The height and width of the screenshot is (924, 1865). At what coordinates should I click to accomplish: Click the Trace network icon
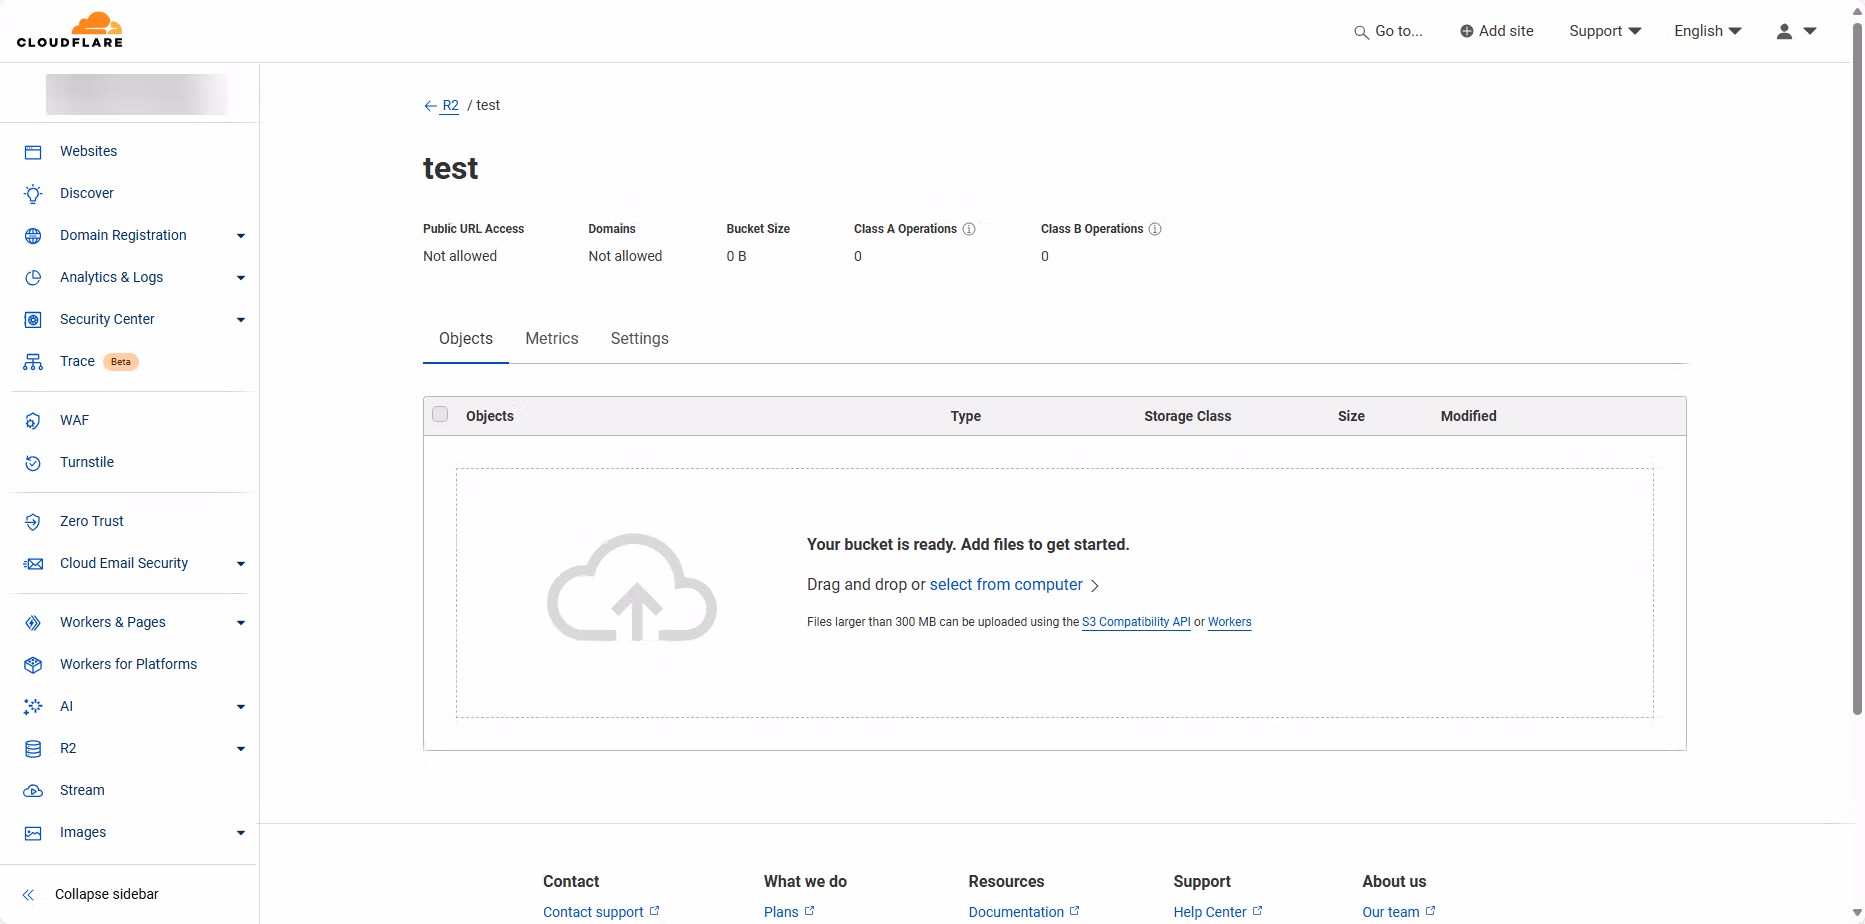tap(33, 362)
